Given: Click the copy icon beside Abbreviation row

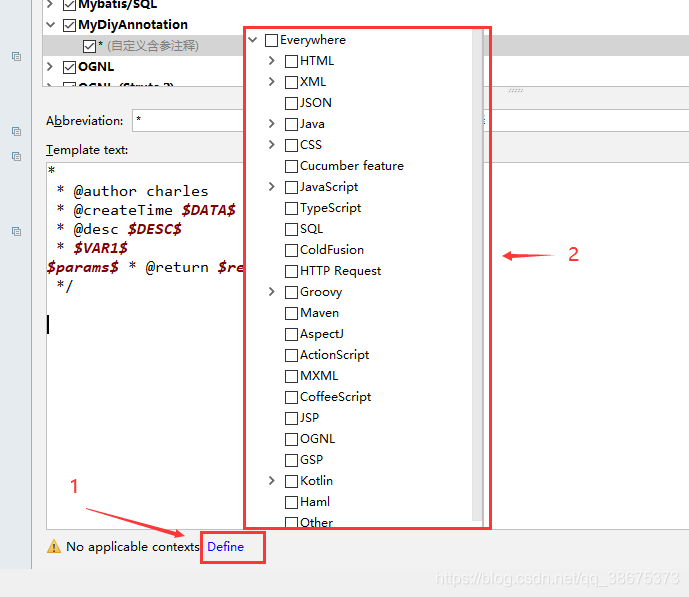Looking at the screenshot, I should tap(16, 131).
